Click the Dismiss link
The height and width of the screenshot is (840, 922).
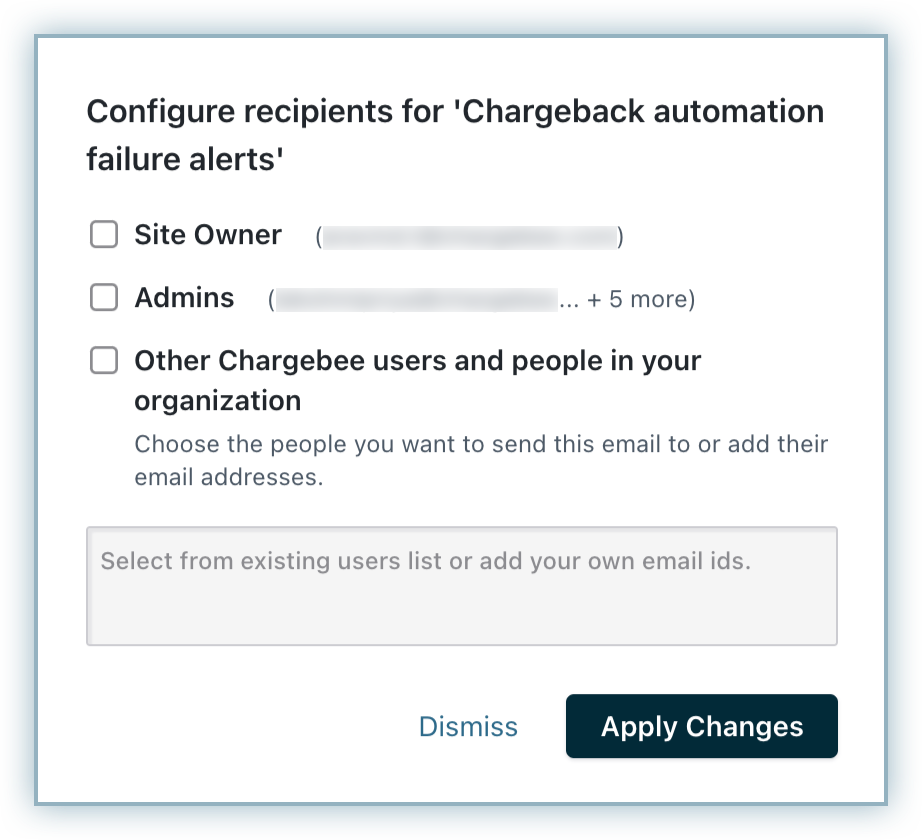468,727
